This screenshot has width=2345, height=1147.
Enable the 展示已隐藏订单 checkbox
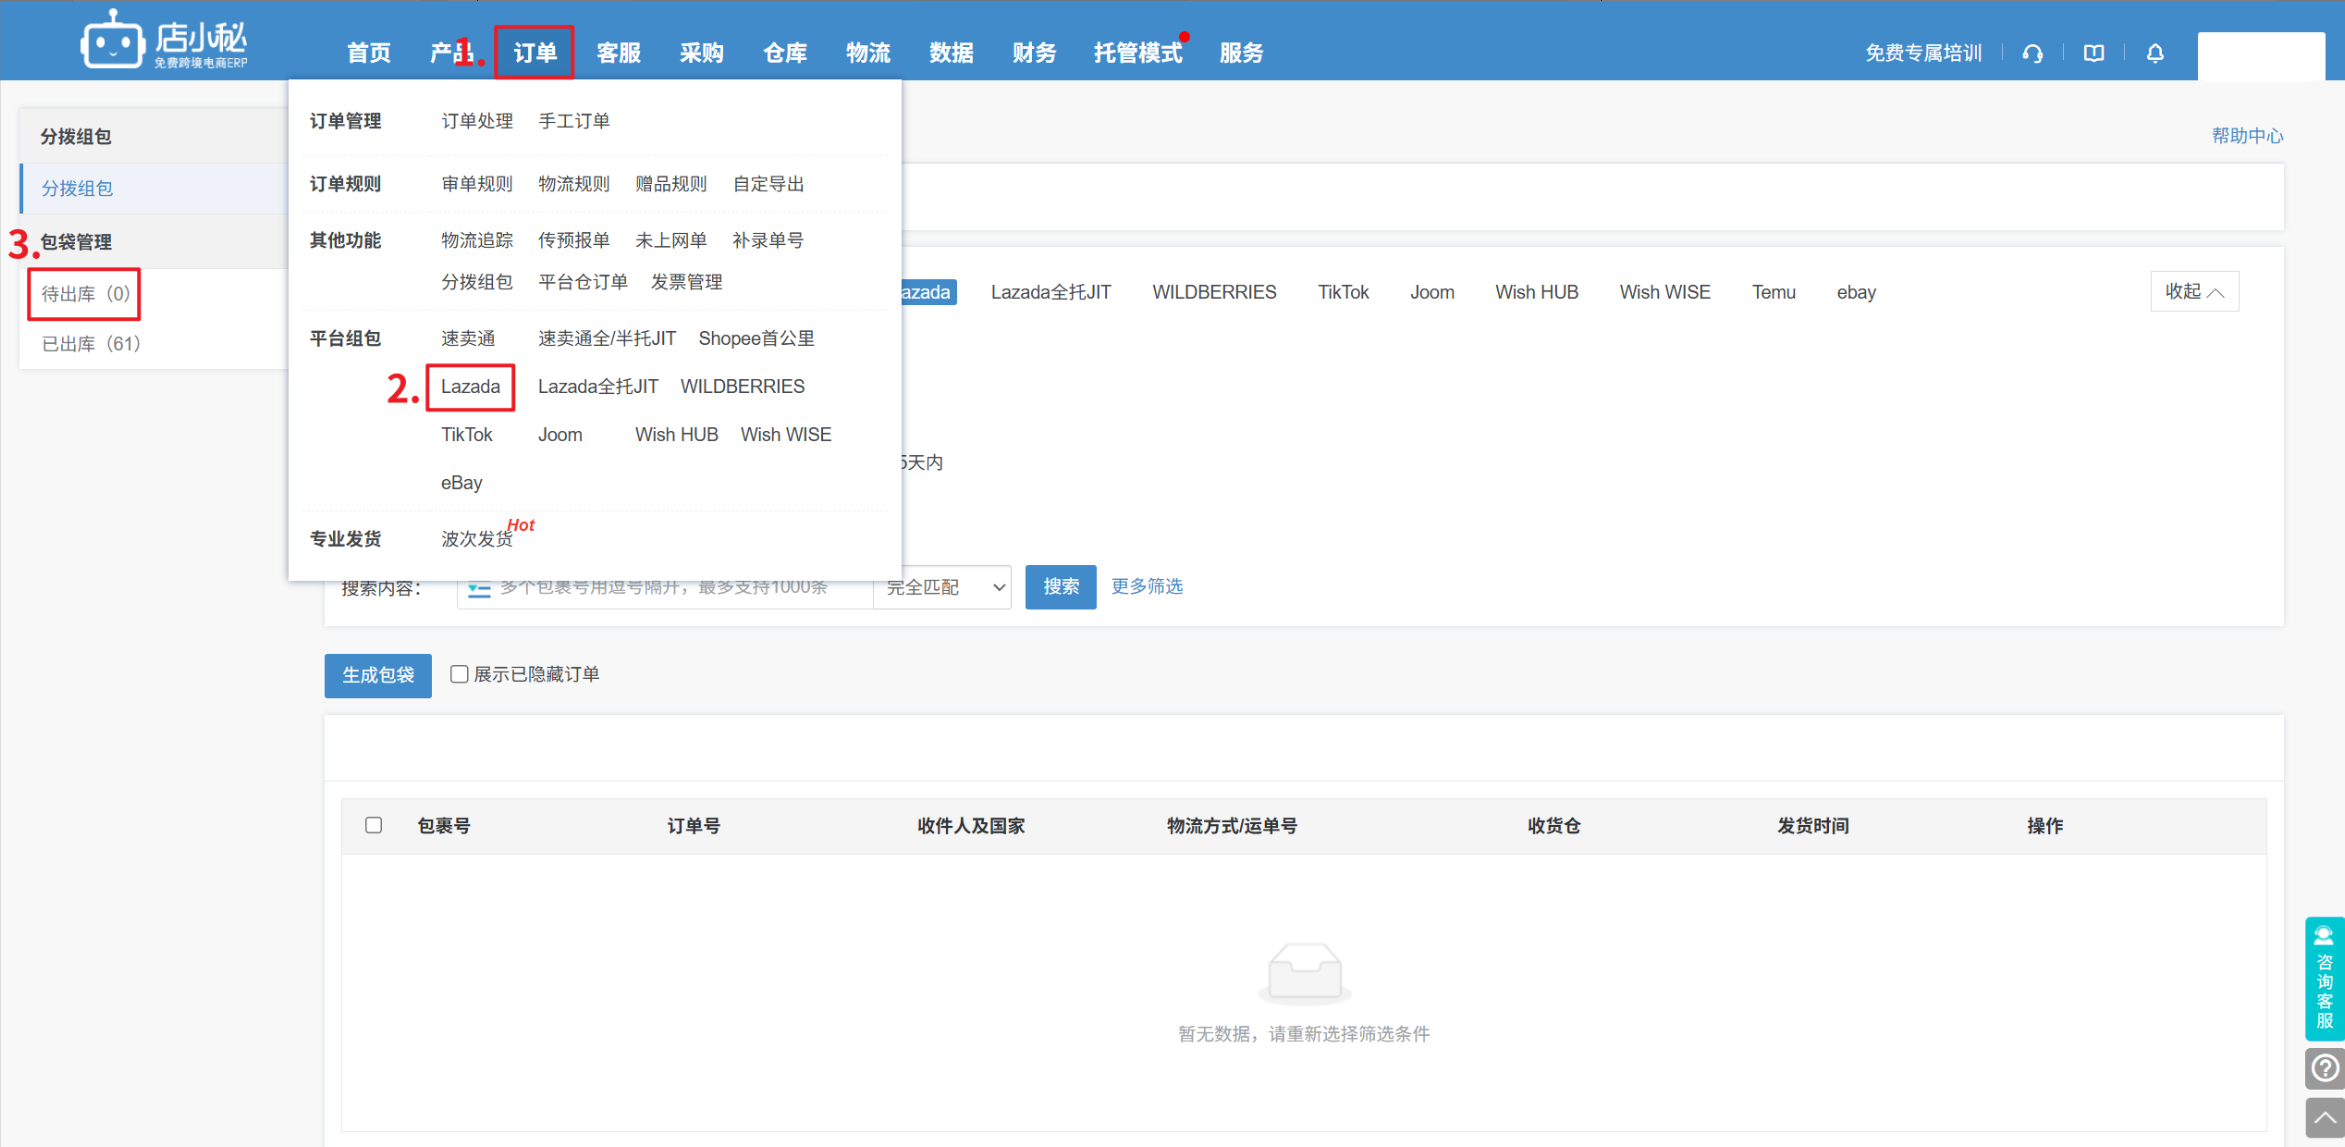tap(459, 674)
